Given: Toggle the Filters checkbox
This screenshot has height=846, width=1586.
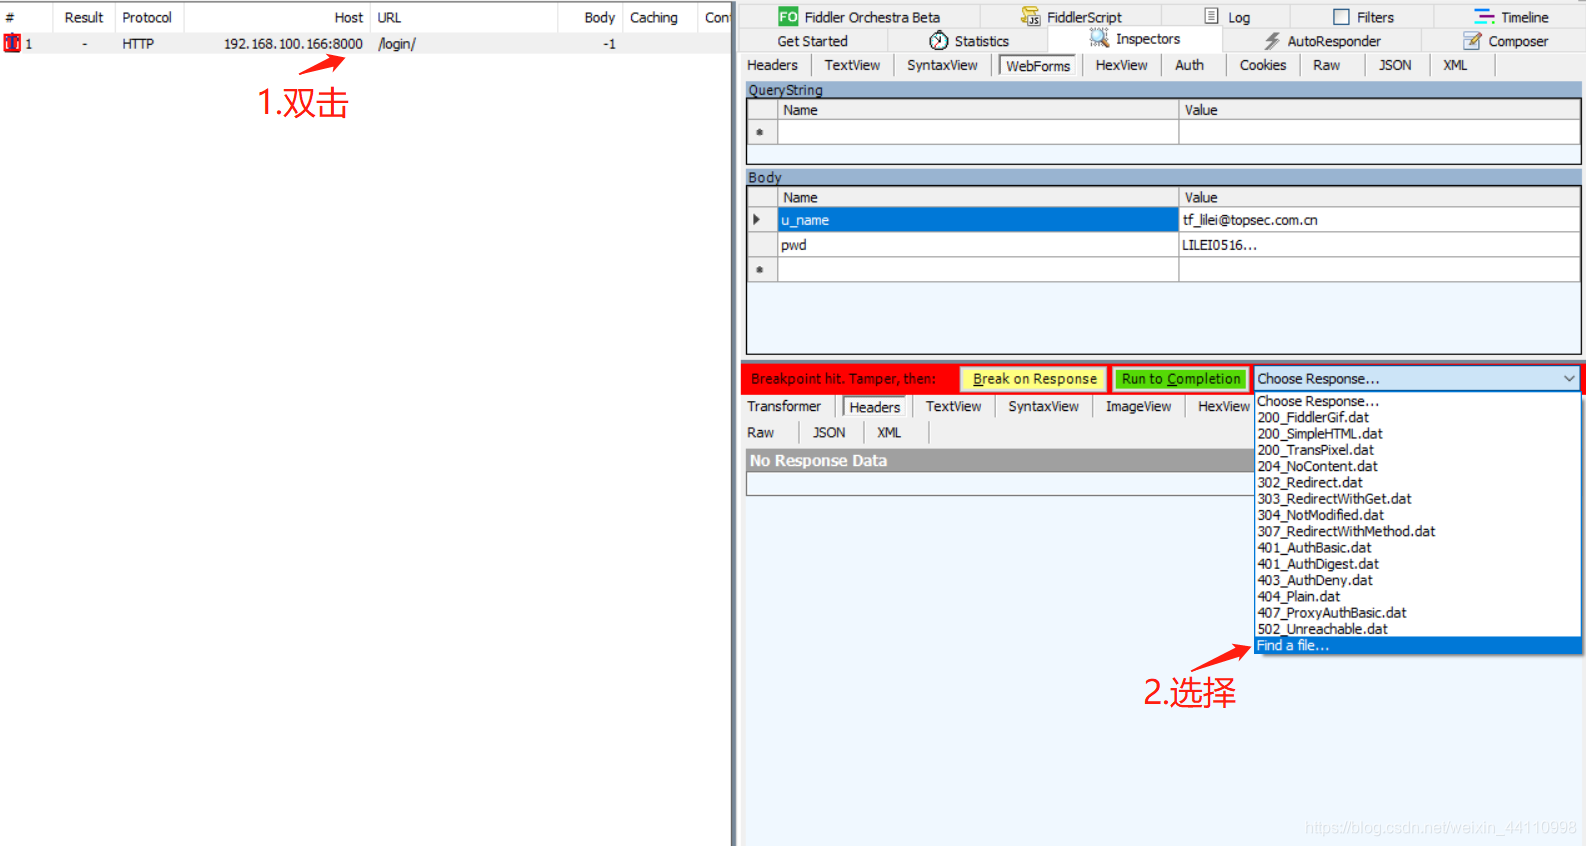Looking at the screenshot, I should [1341, 17].
